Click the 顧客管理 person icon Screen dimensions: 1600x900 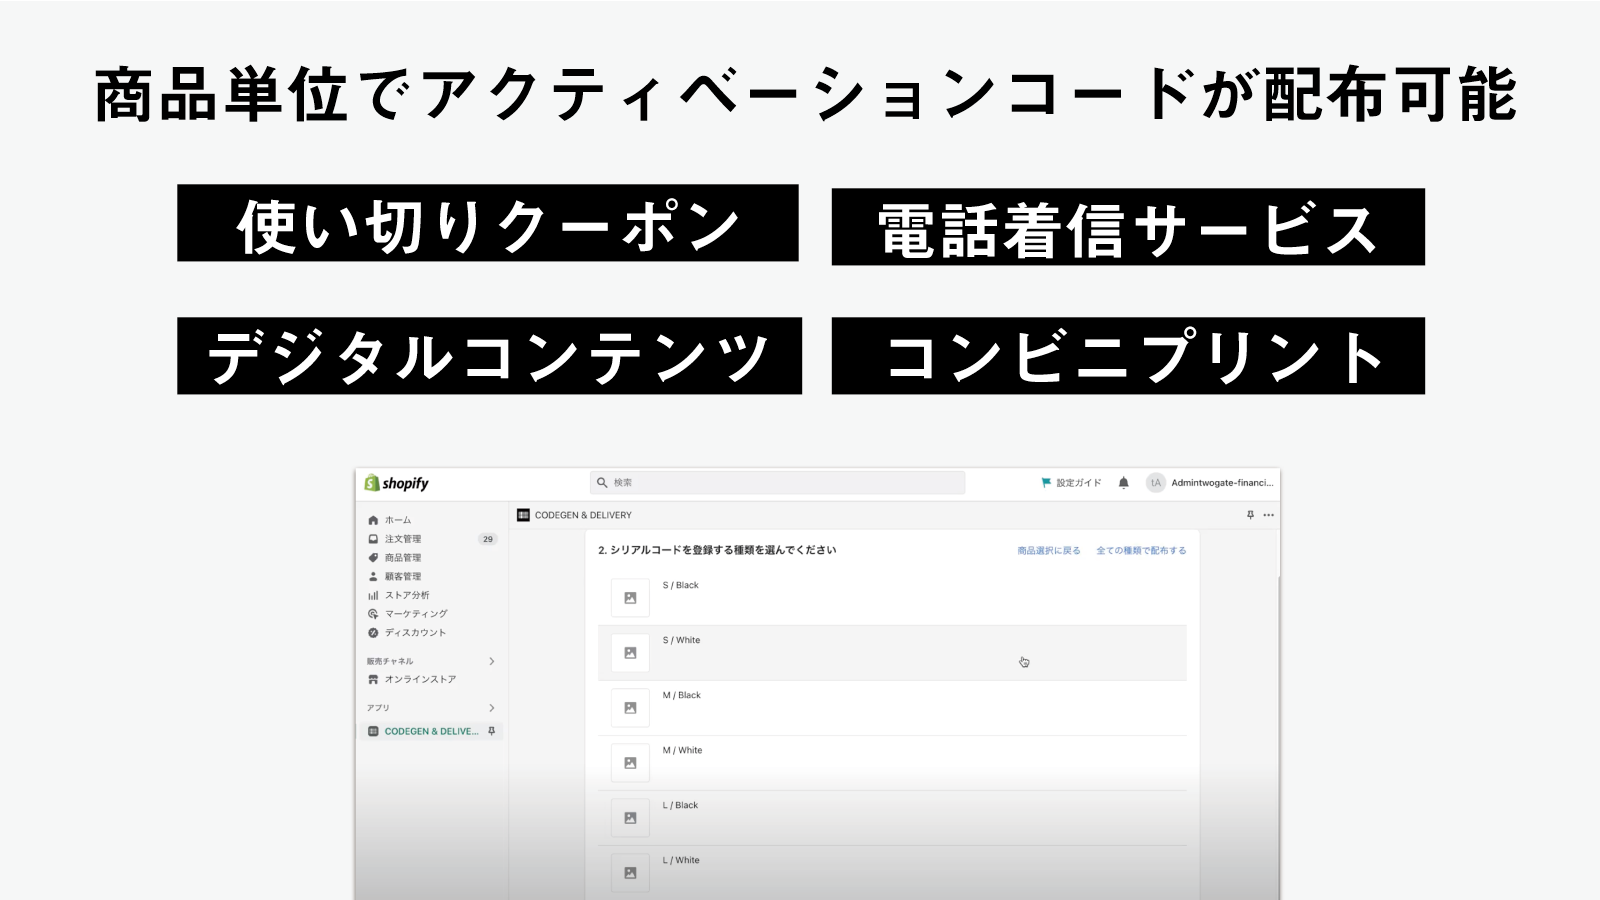pos(373,576)
